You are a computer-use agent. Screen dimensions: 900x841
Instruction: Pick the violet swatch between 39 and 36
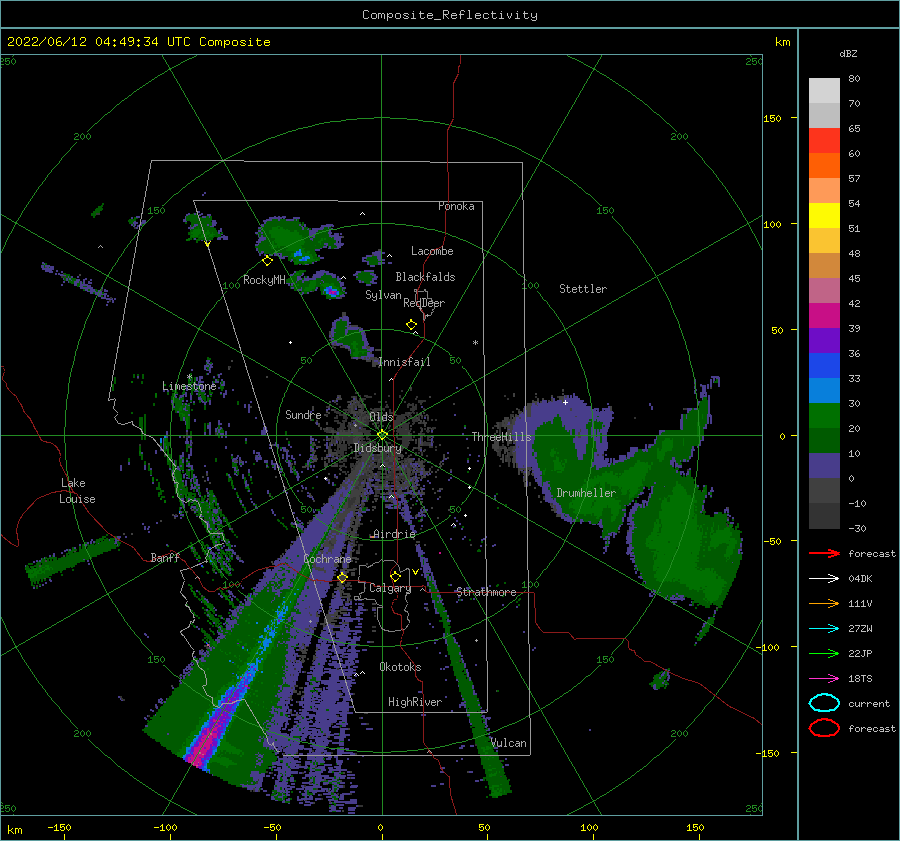[824, 340]
